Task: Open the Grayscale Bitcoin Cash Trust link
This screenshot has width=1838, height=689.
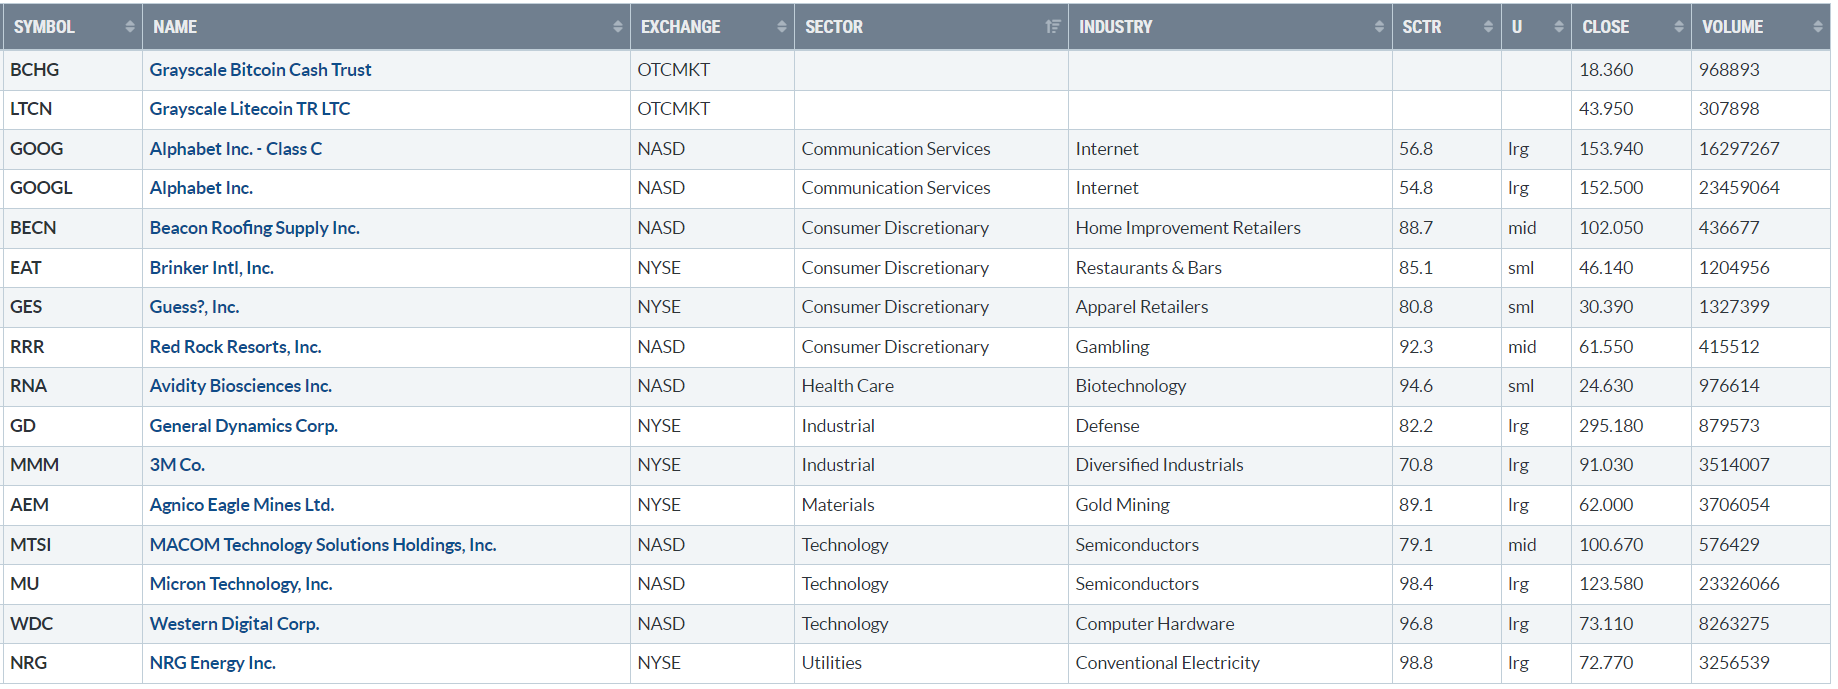Action: point(260,70)
